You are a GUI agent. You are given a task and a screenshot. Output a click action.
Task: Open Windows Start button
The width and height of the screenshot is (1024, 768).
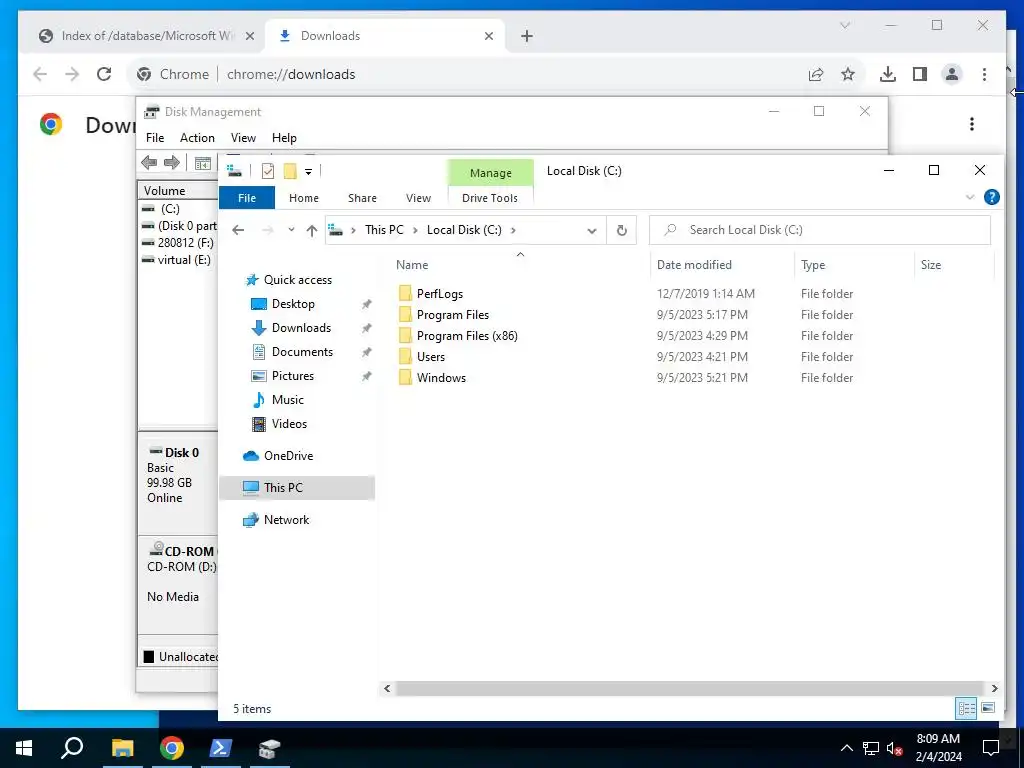(x=24, y=748)
